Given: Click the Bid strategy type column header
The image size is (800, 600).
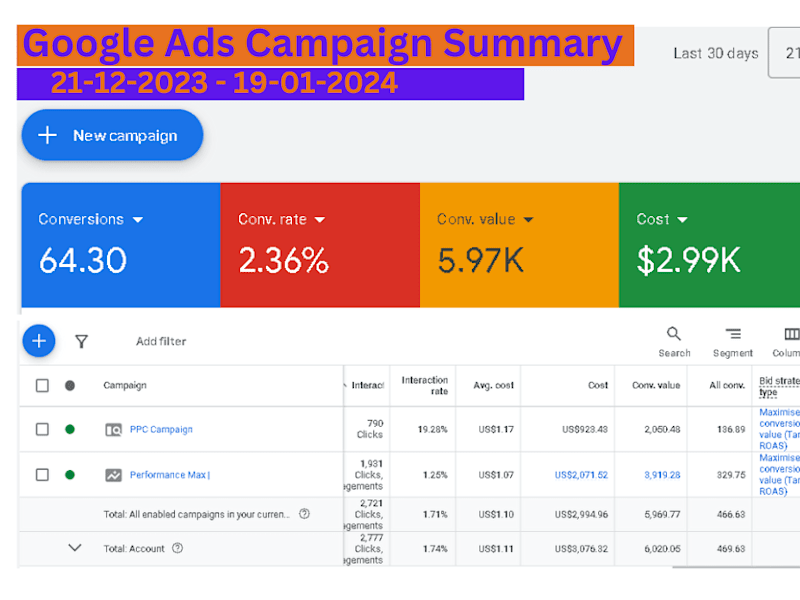Looking at the screenshot, I should [779, 386].
